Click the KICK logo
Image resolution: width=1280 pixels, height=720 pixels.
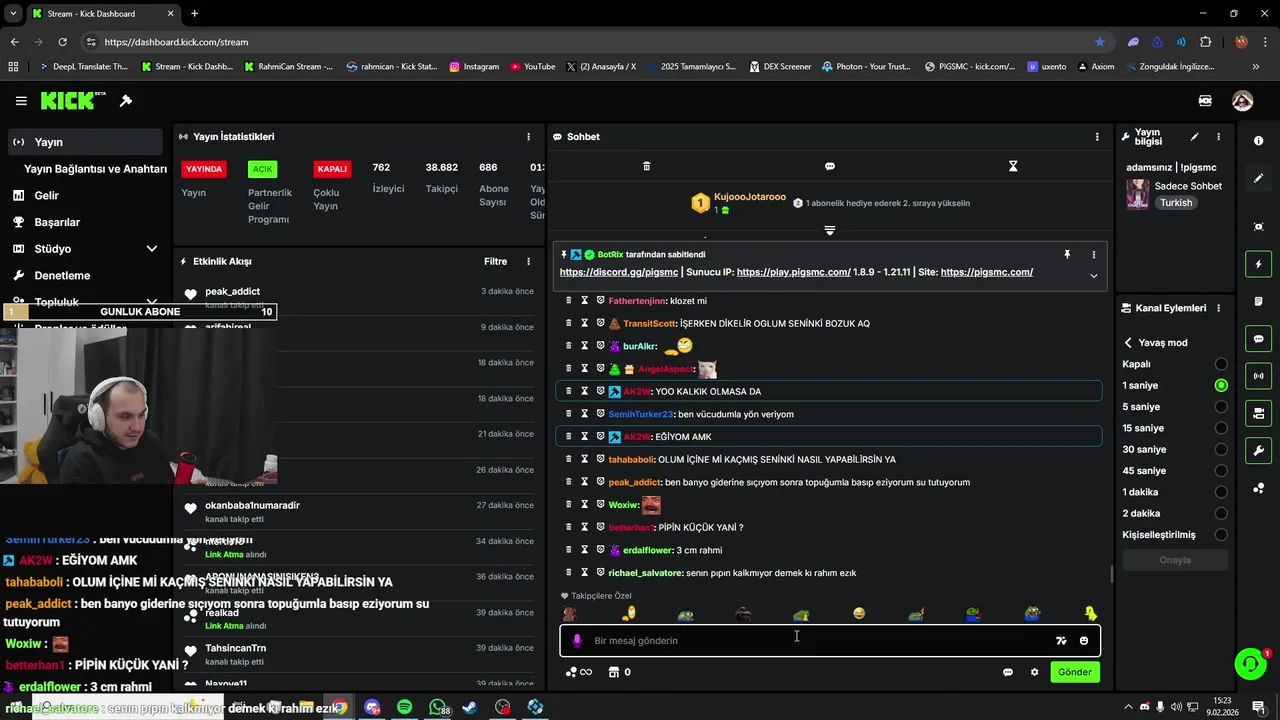[73, 101]
